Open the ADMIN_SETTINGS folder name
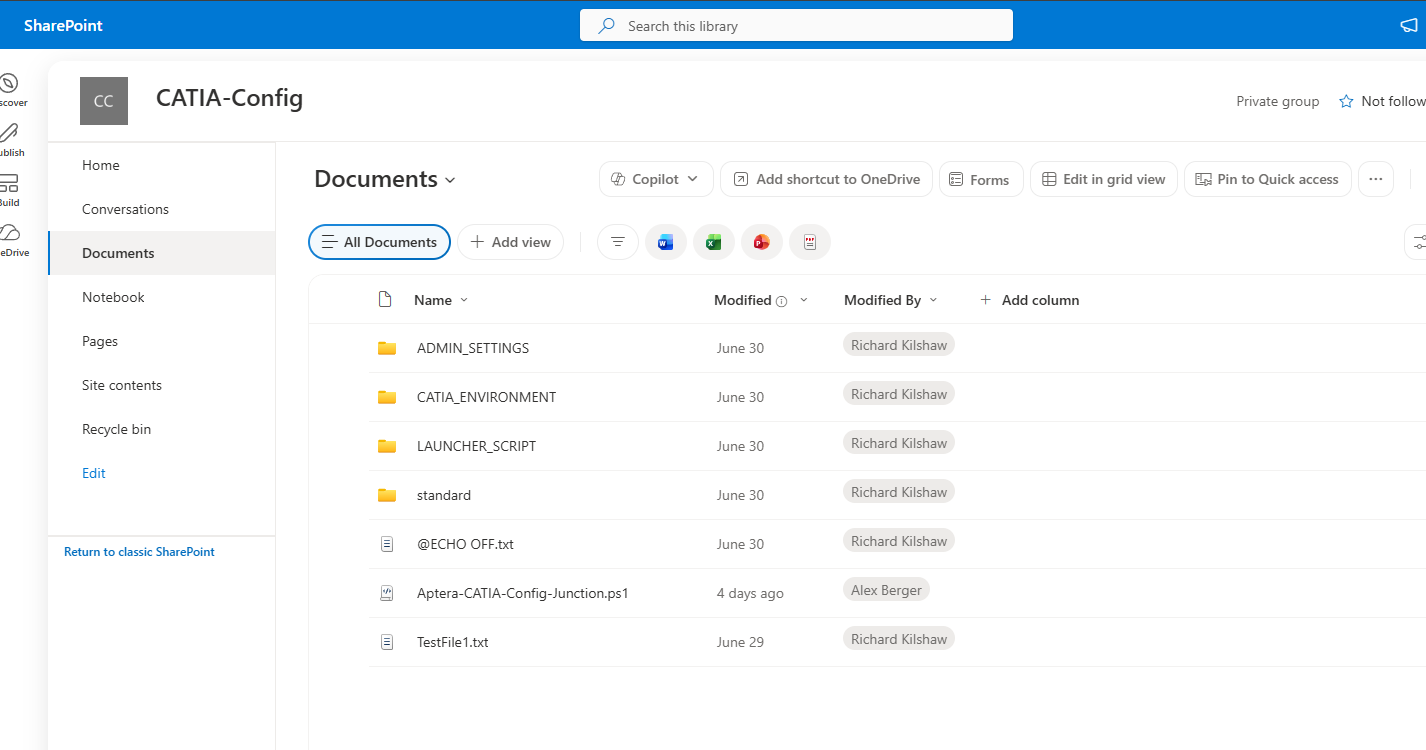 tap(473, 348)
